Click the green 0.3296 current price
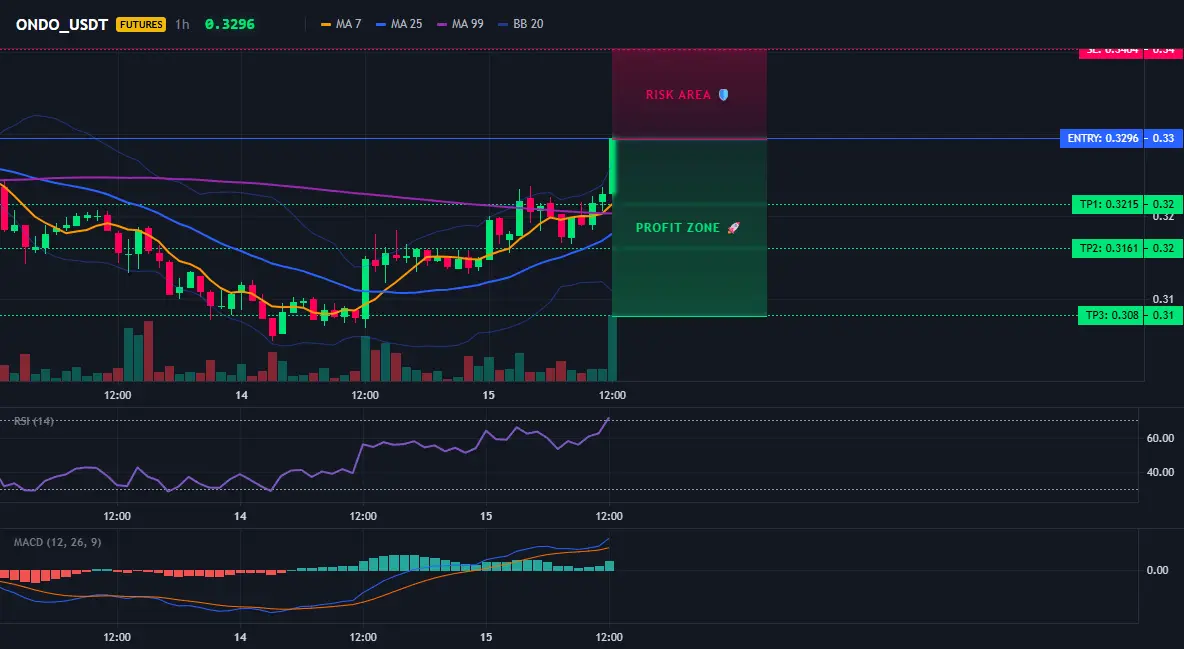 [230, 24]
